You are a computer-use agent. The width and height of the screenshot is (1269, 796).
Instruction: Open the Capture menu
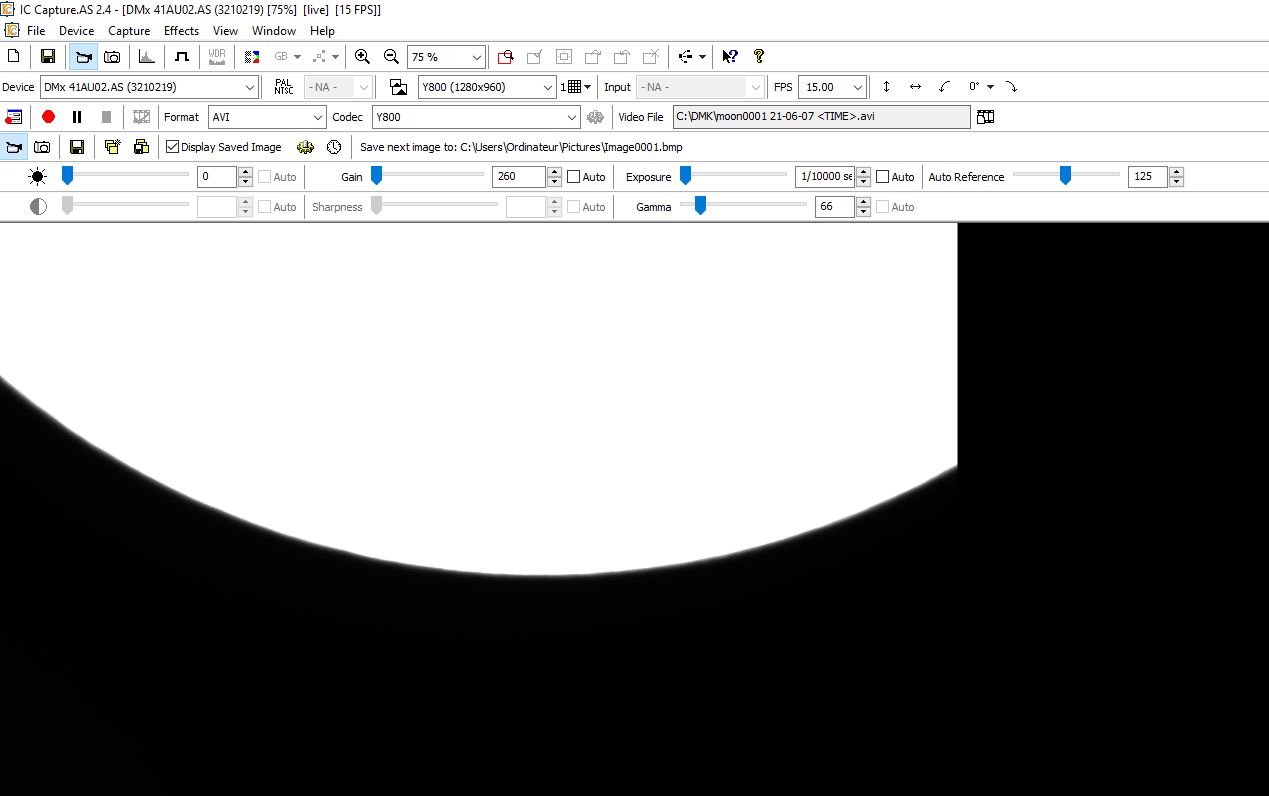(129, 31)
